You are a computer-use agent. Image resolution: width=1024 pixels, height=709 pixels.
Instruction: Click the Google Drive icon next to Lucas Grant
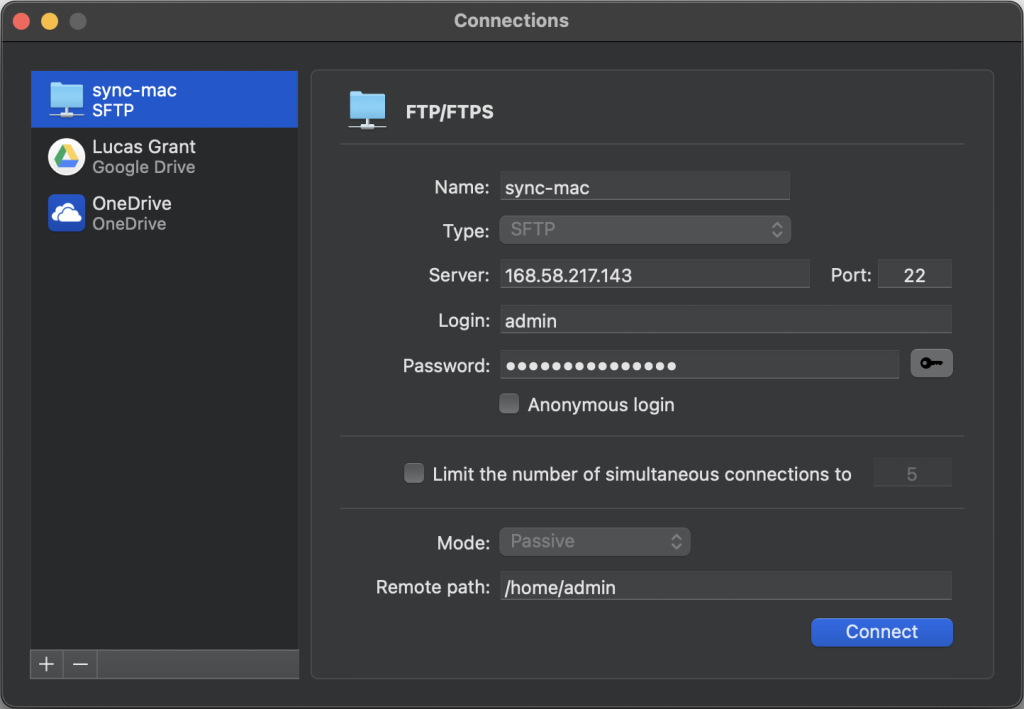coord(64,156)
